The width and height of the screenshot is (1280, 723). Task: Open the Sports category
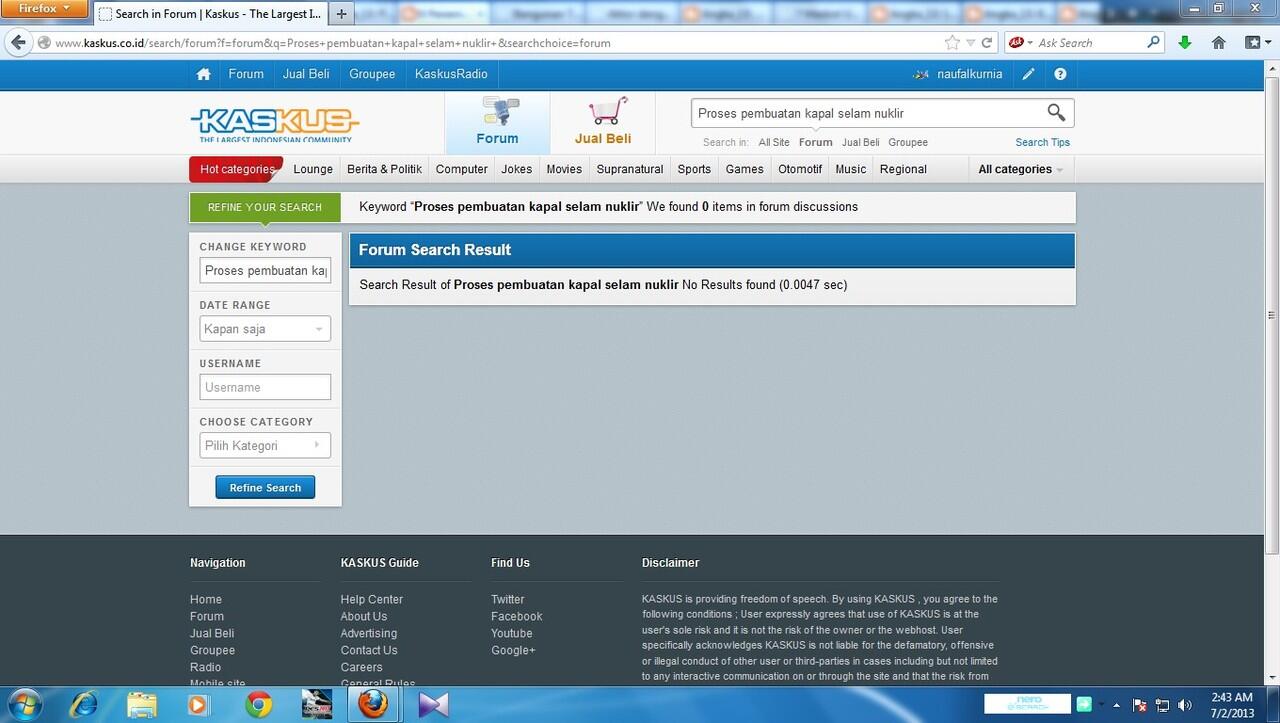click(694, 169)
